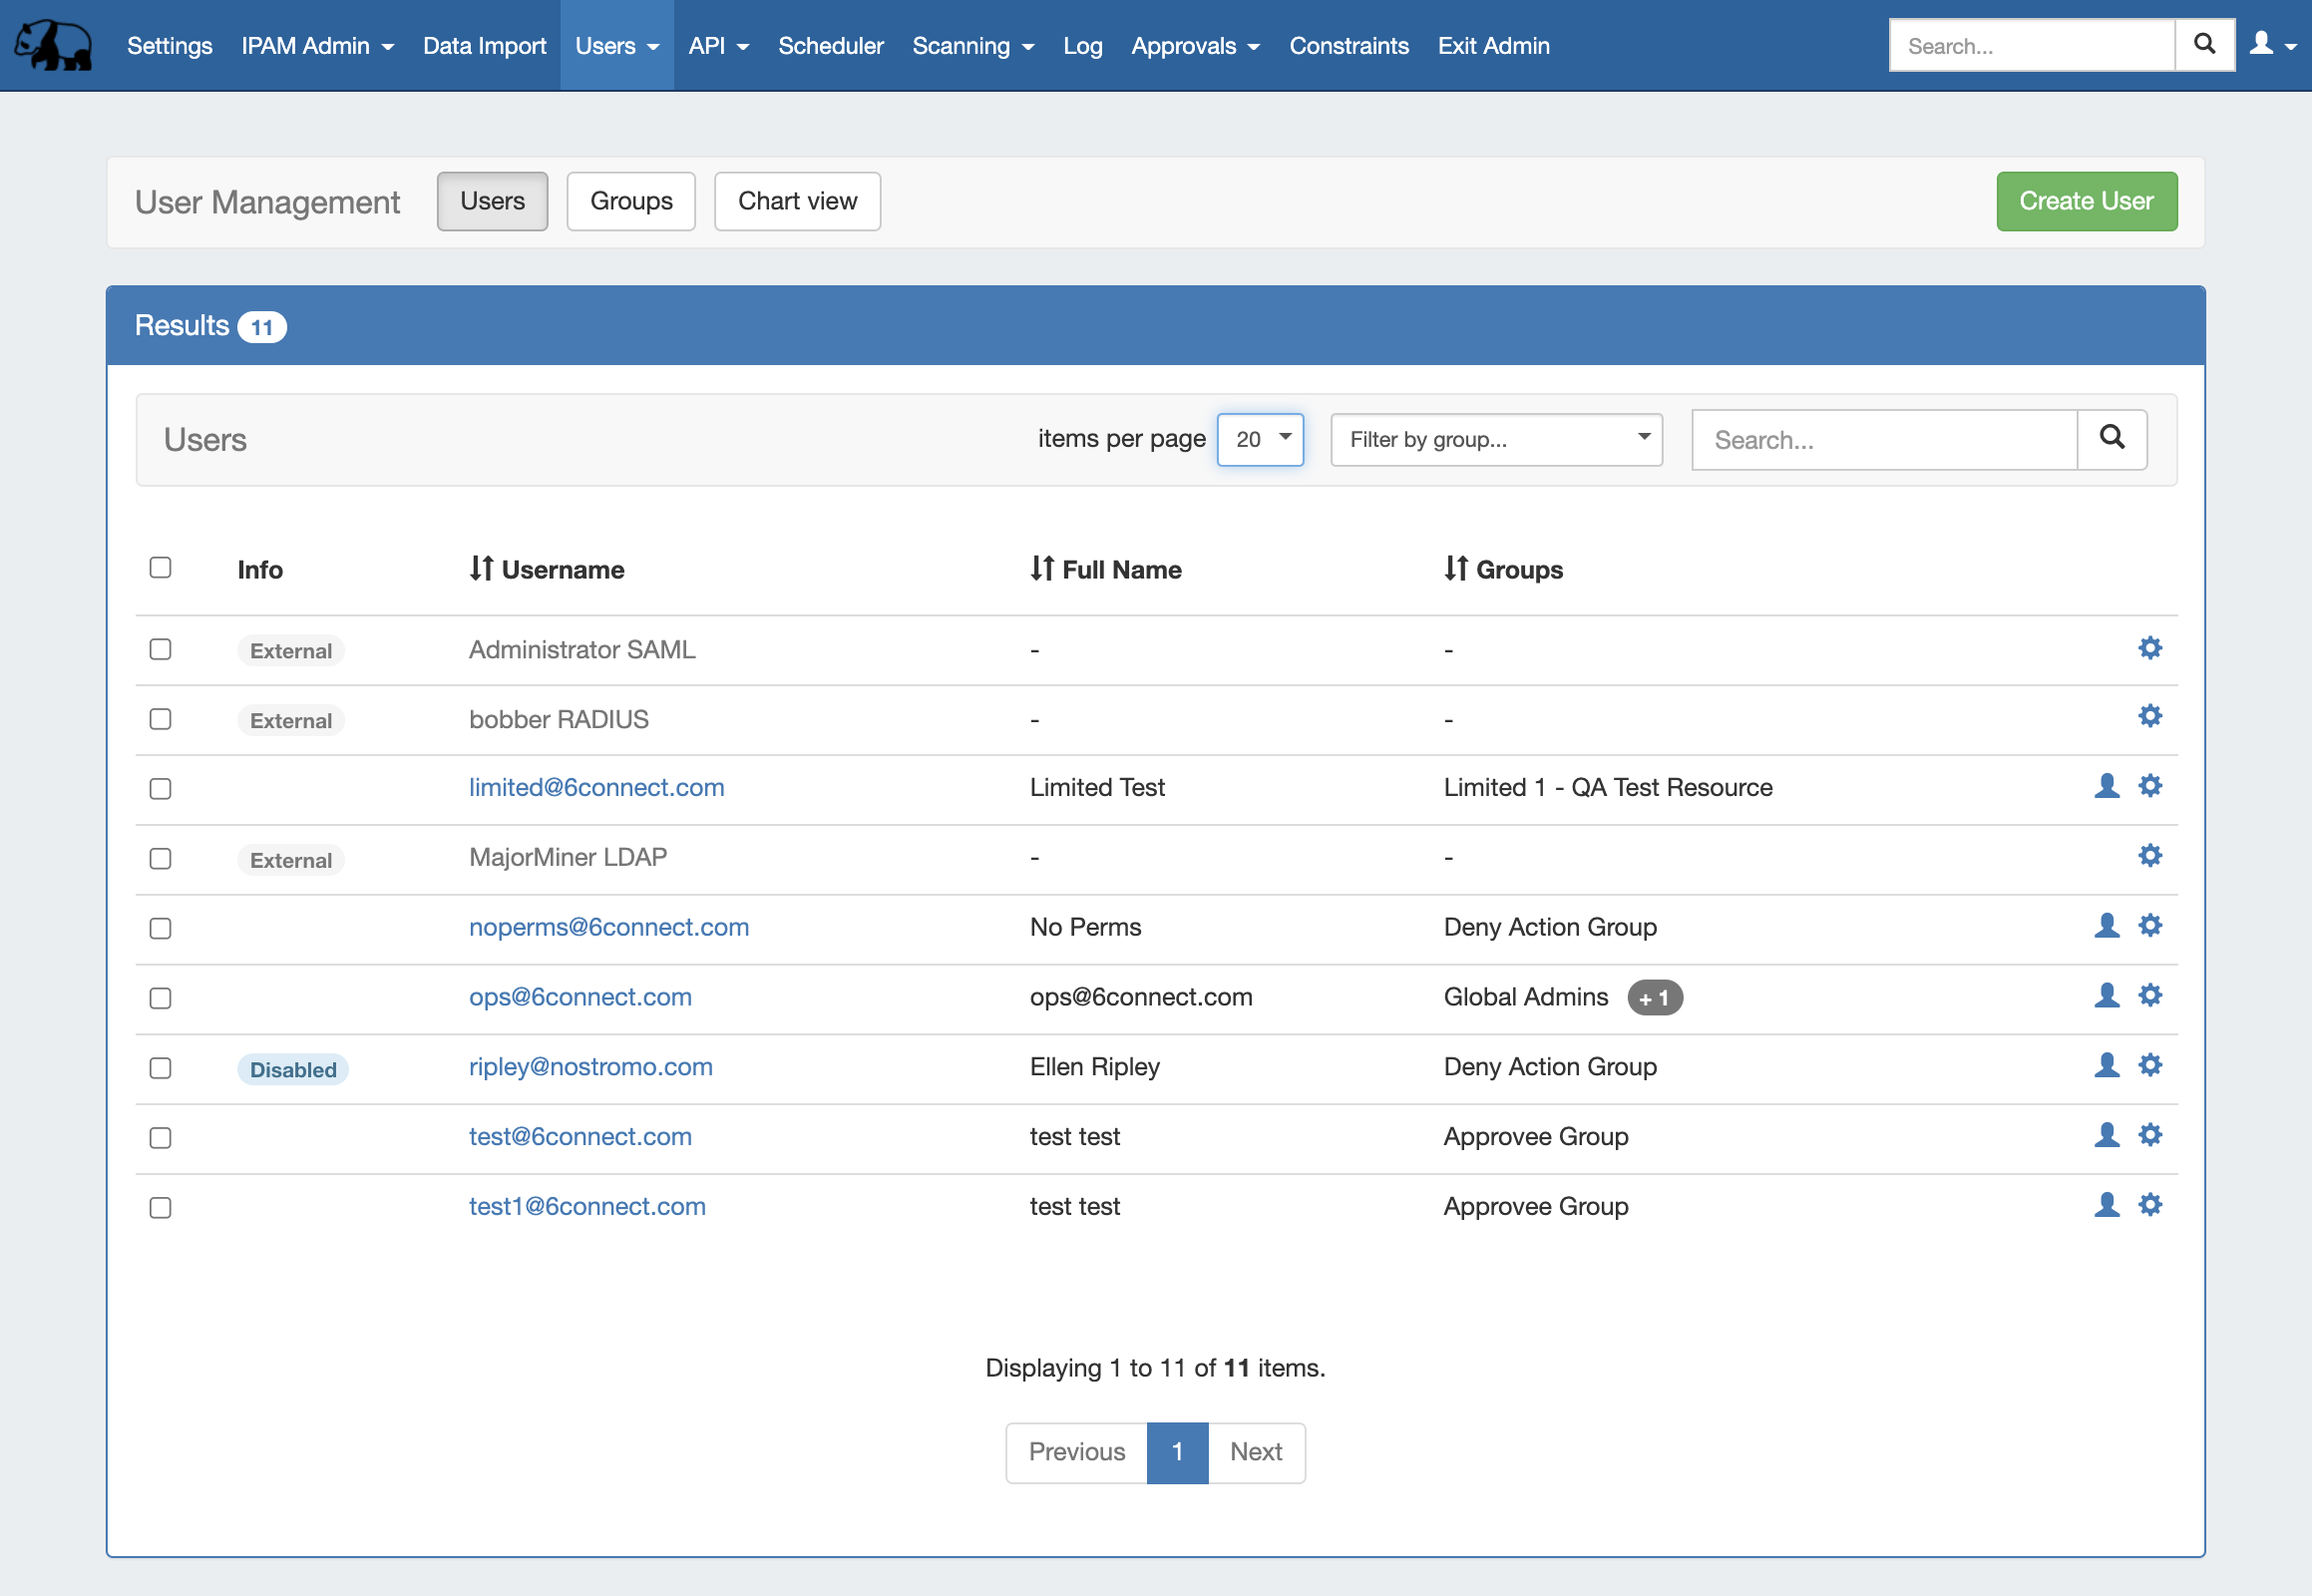
Task: Open the items per page dropdown
Action: click(1260, 439)
